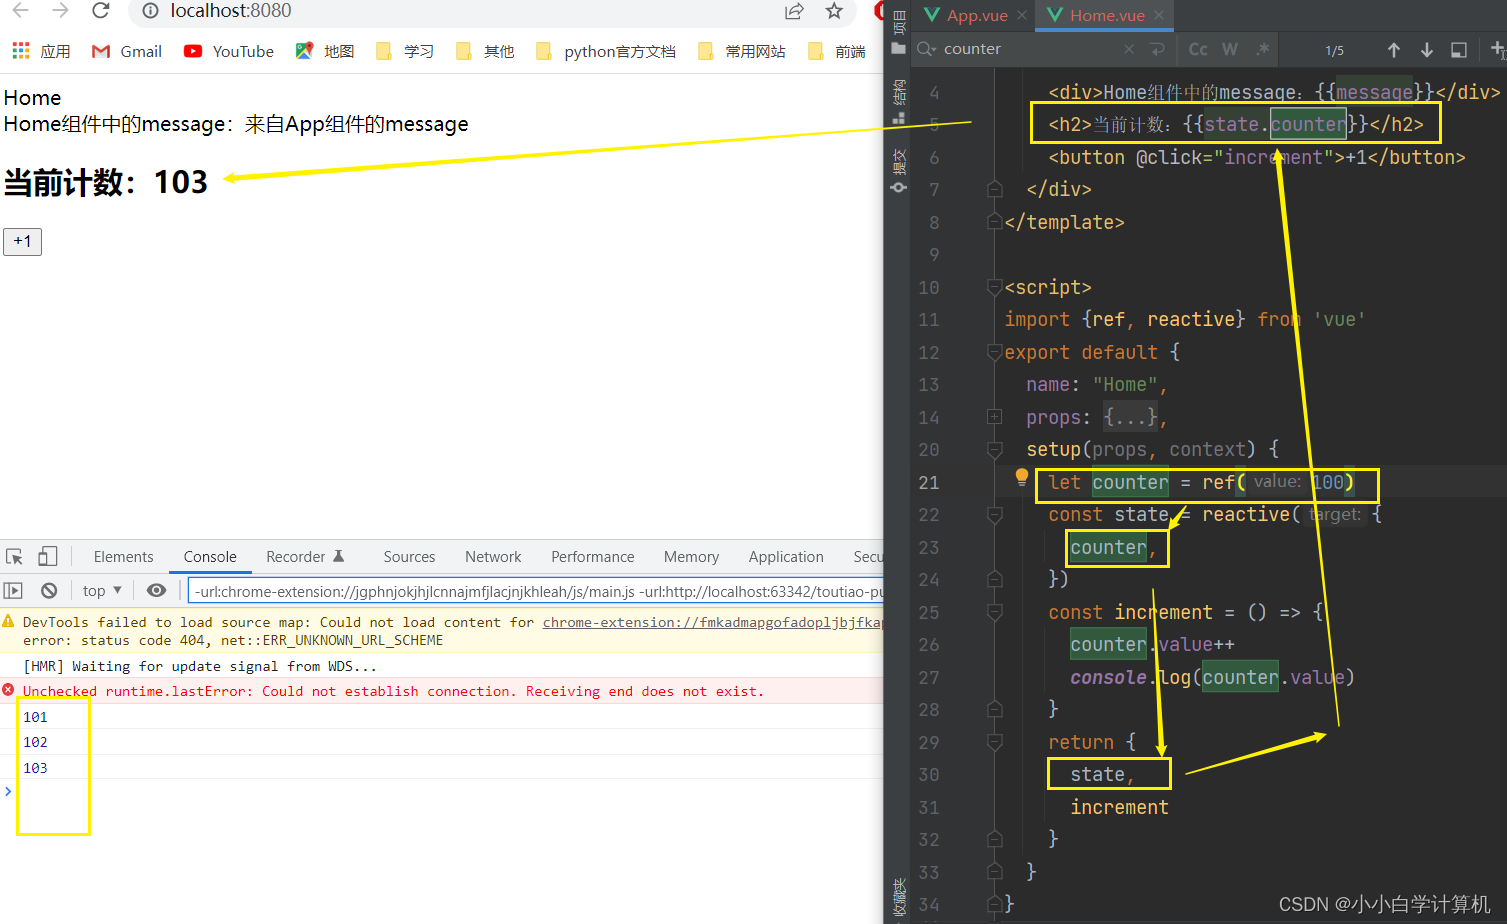This screenshot has height=924, width=1507.
Task: Click the console log entry 102
Action: click(x=35, y=742)
